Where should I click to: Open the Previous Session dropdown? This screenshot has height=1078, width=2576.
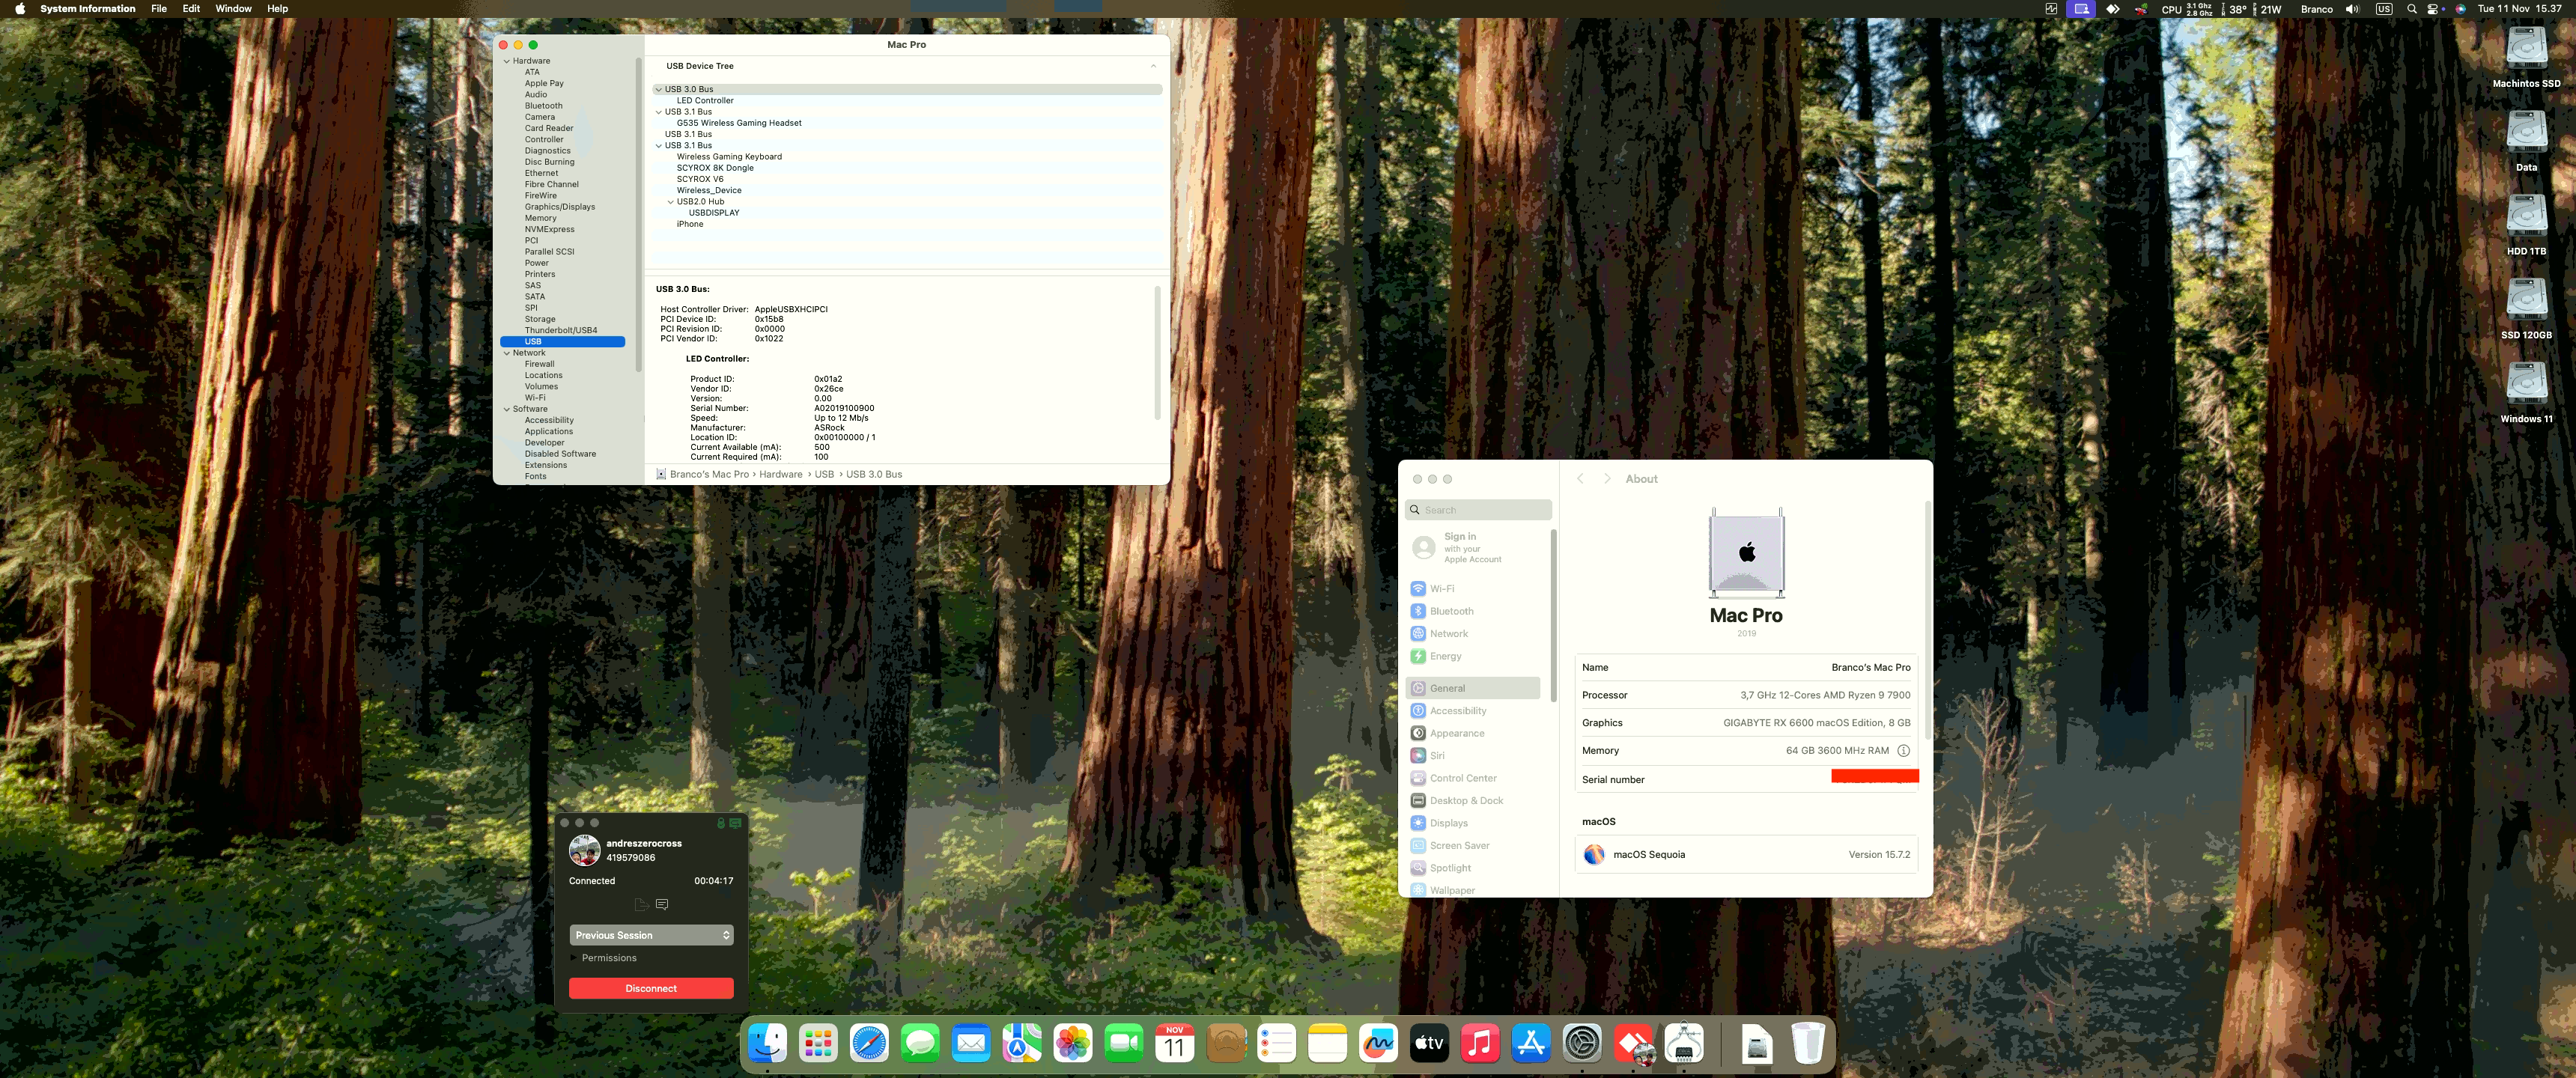651,935
